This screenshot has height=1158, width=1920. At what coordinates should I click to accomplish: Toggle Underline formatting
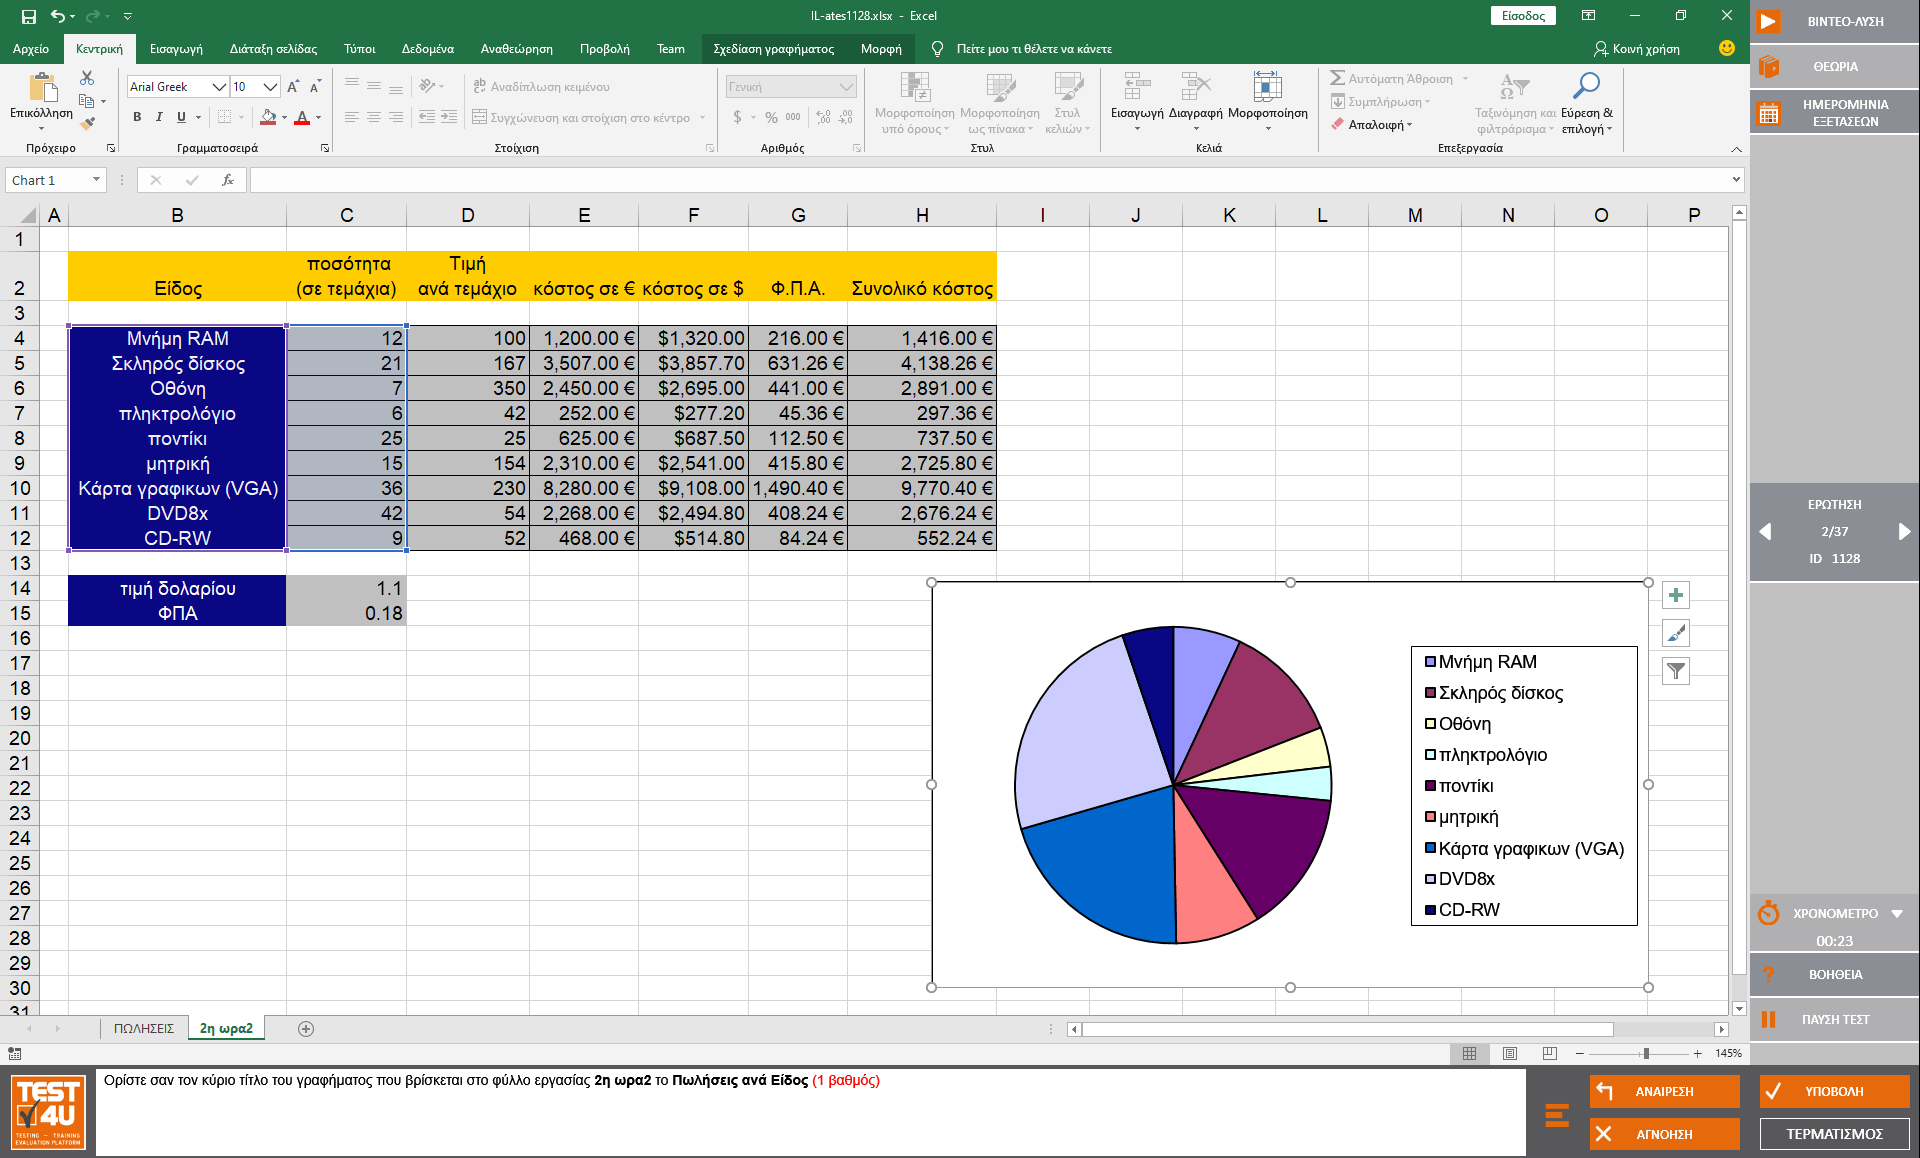point(181,117)
